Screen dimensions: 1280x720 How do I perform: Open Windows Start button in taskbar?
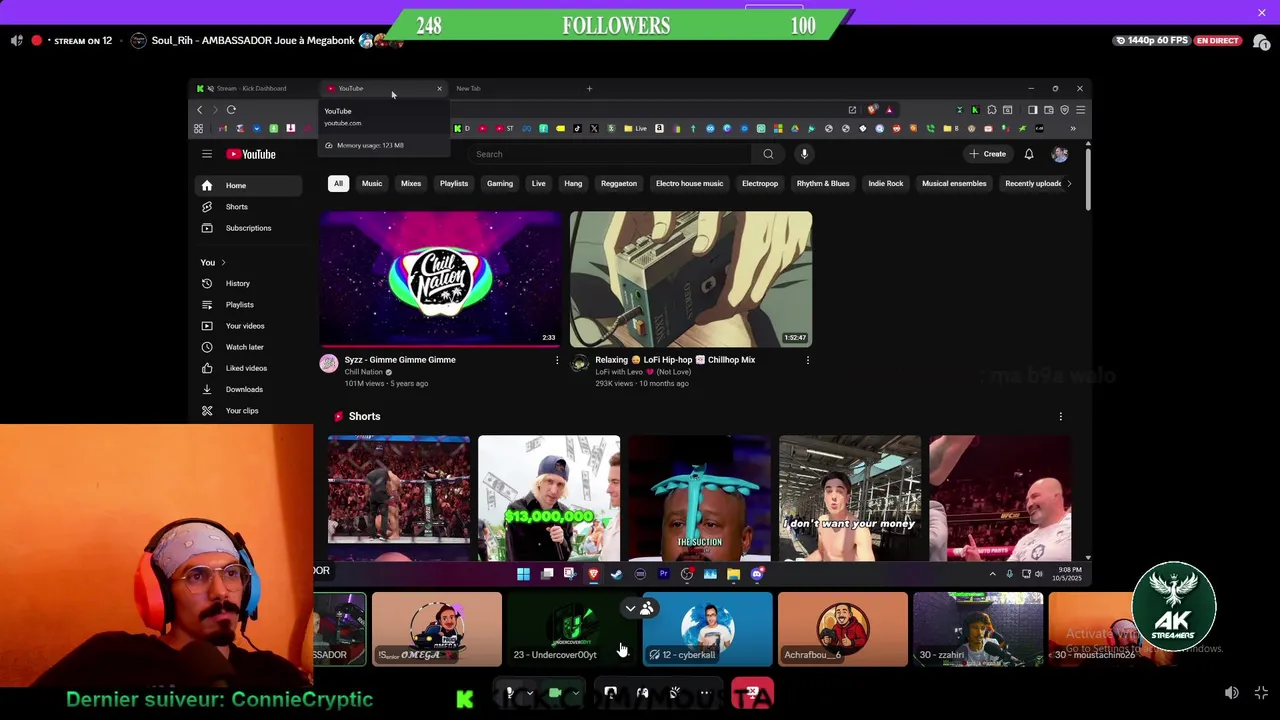point(523,574)
